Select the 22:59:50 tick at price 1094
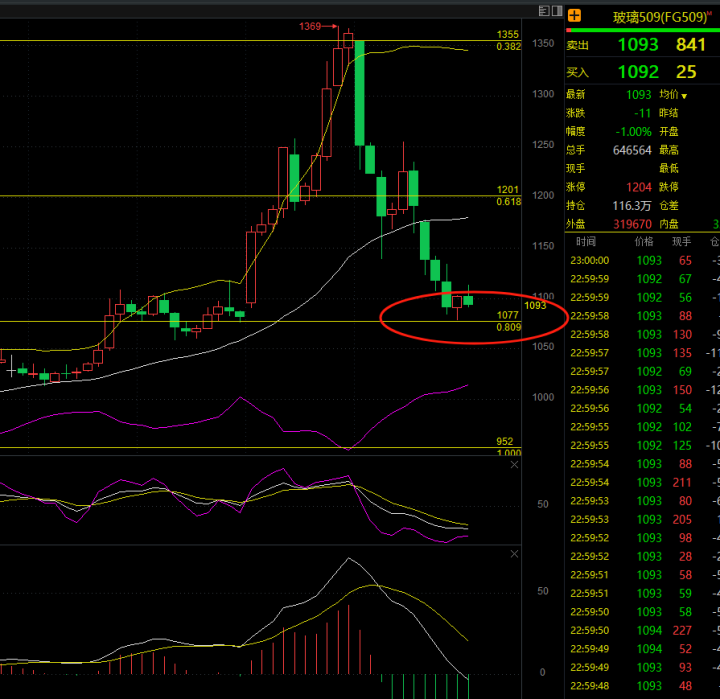This screenshot has width=720, height=699. (x=642, y=631)
